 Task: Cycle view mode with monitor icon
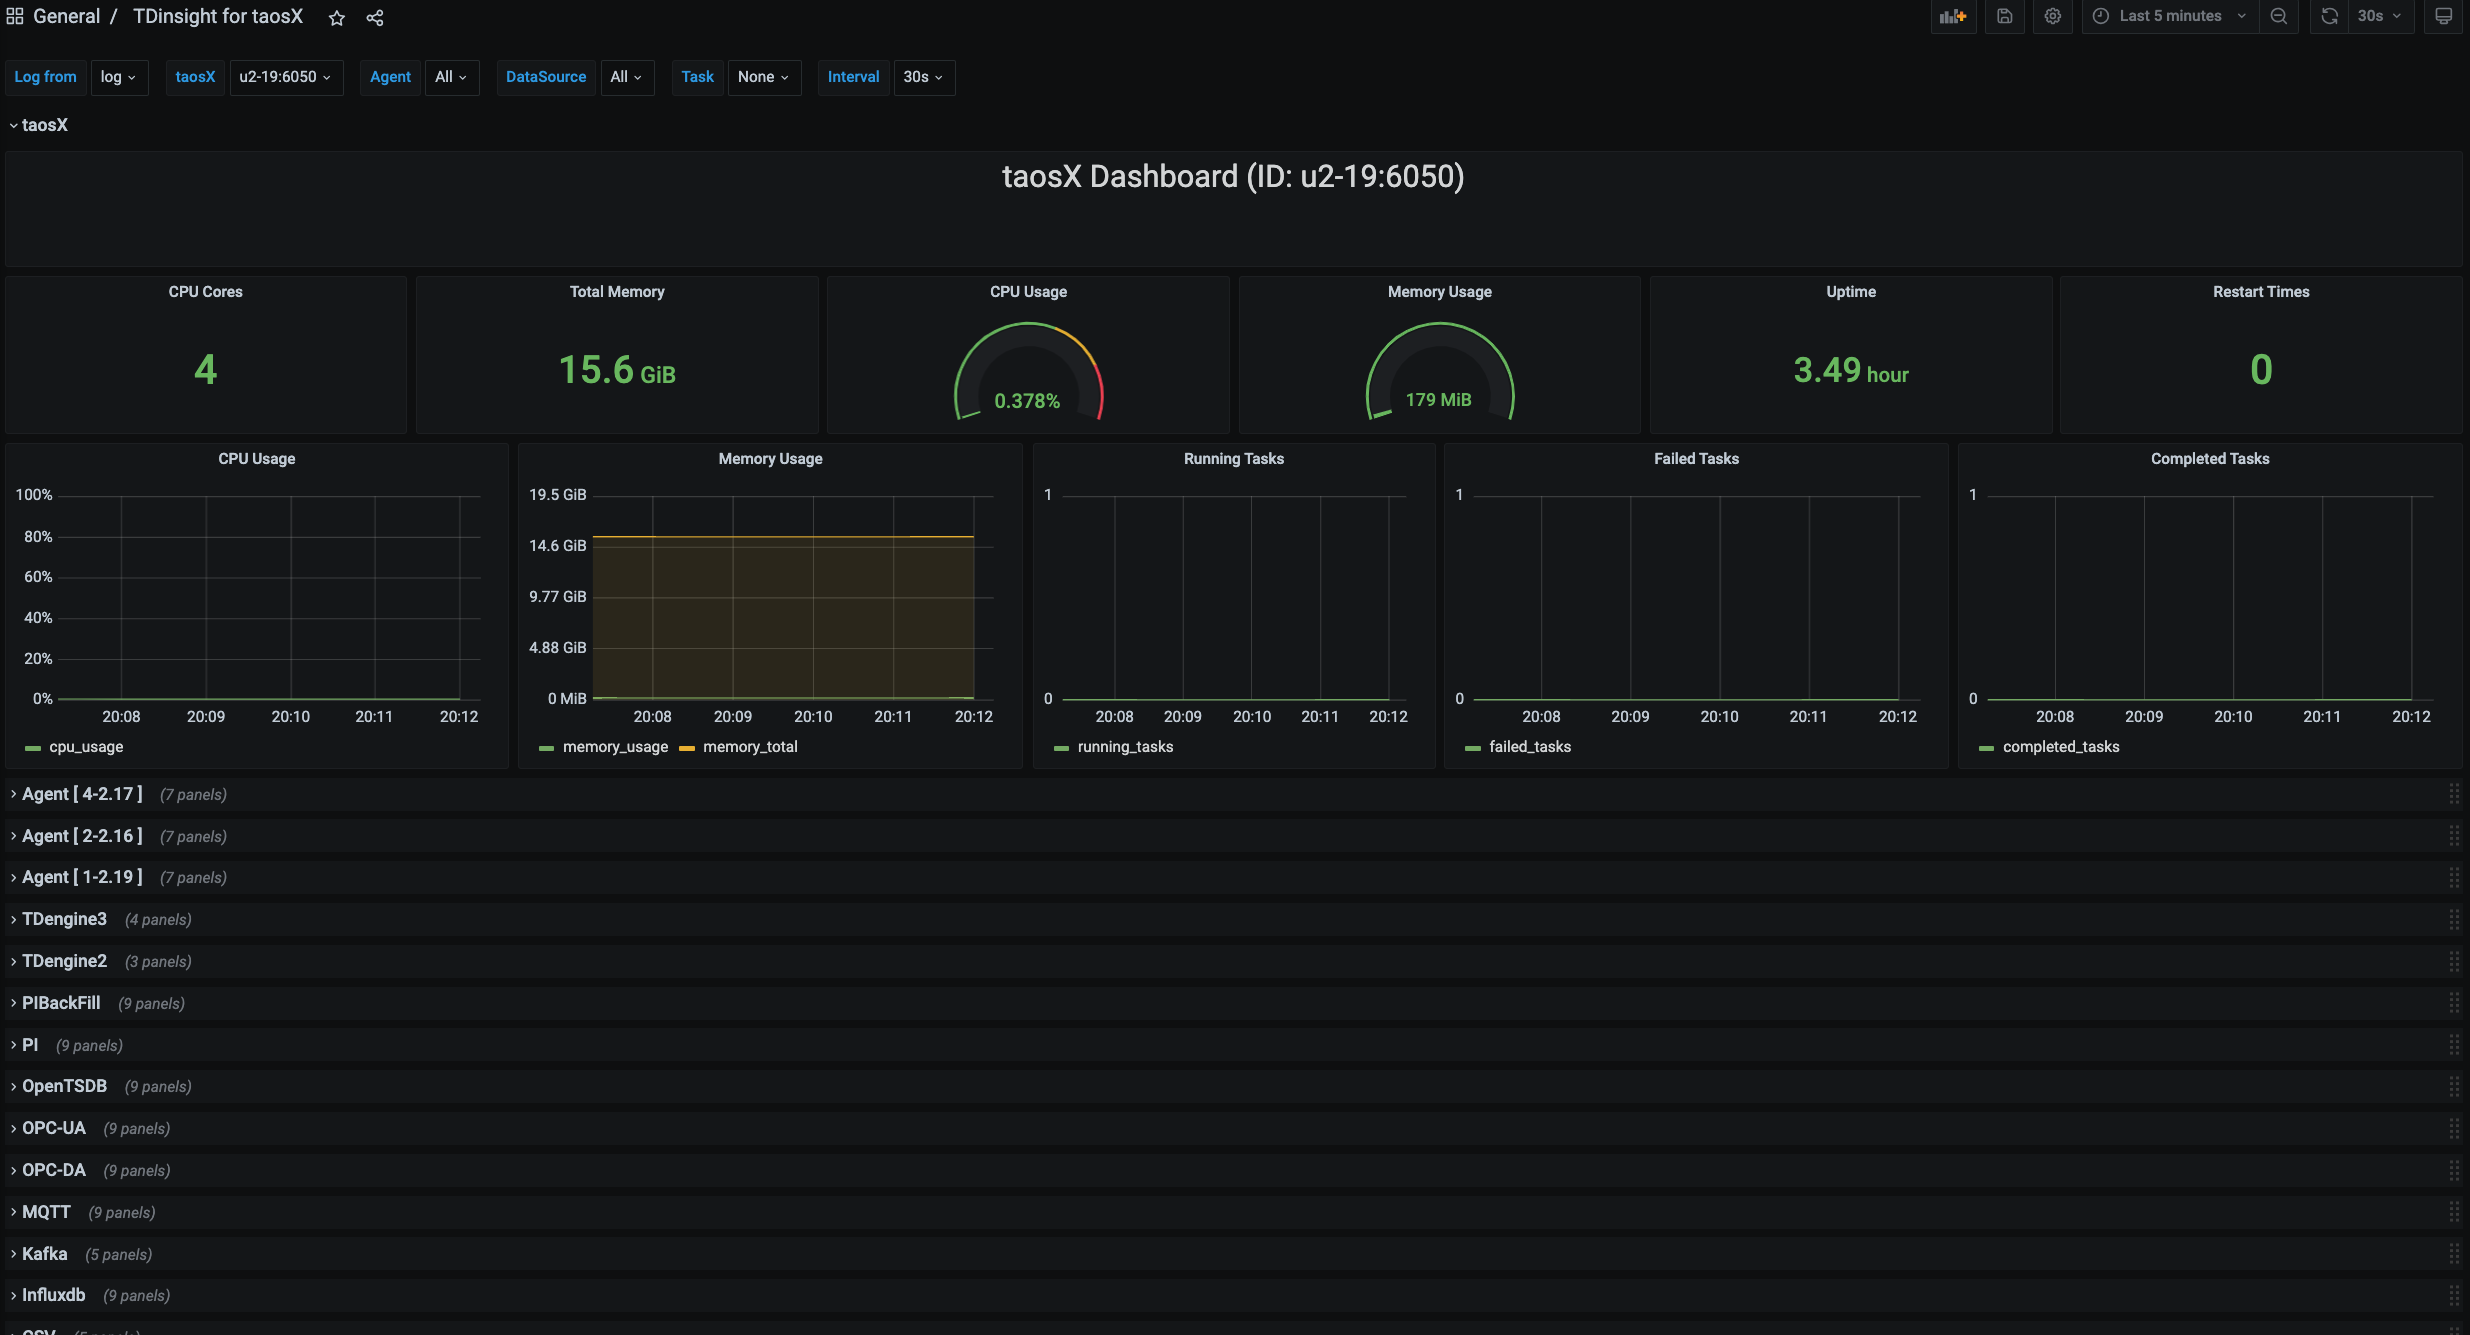[2443, 16]
